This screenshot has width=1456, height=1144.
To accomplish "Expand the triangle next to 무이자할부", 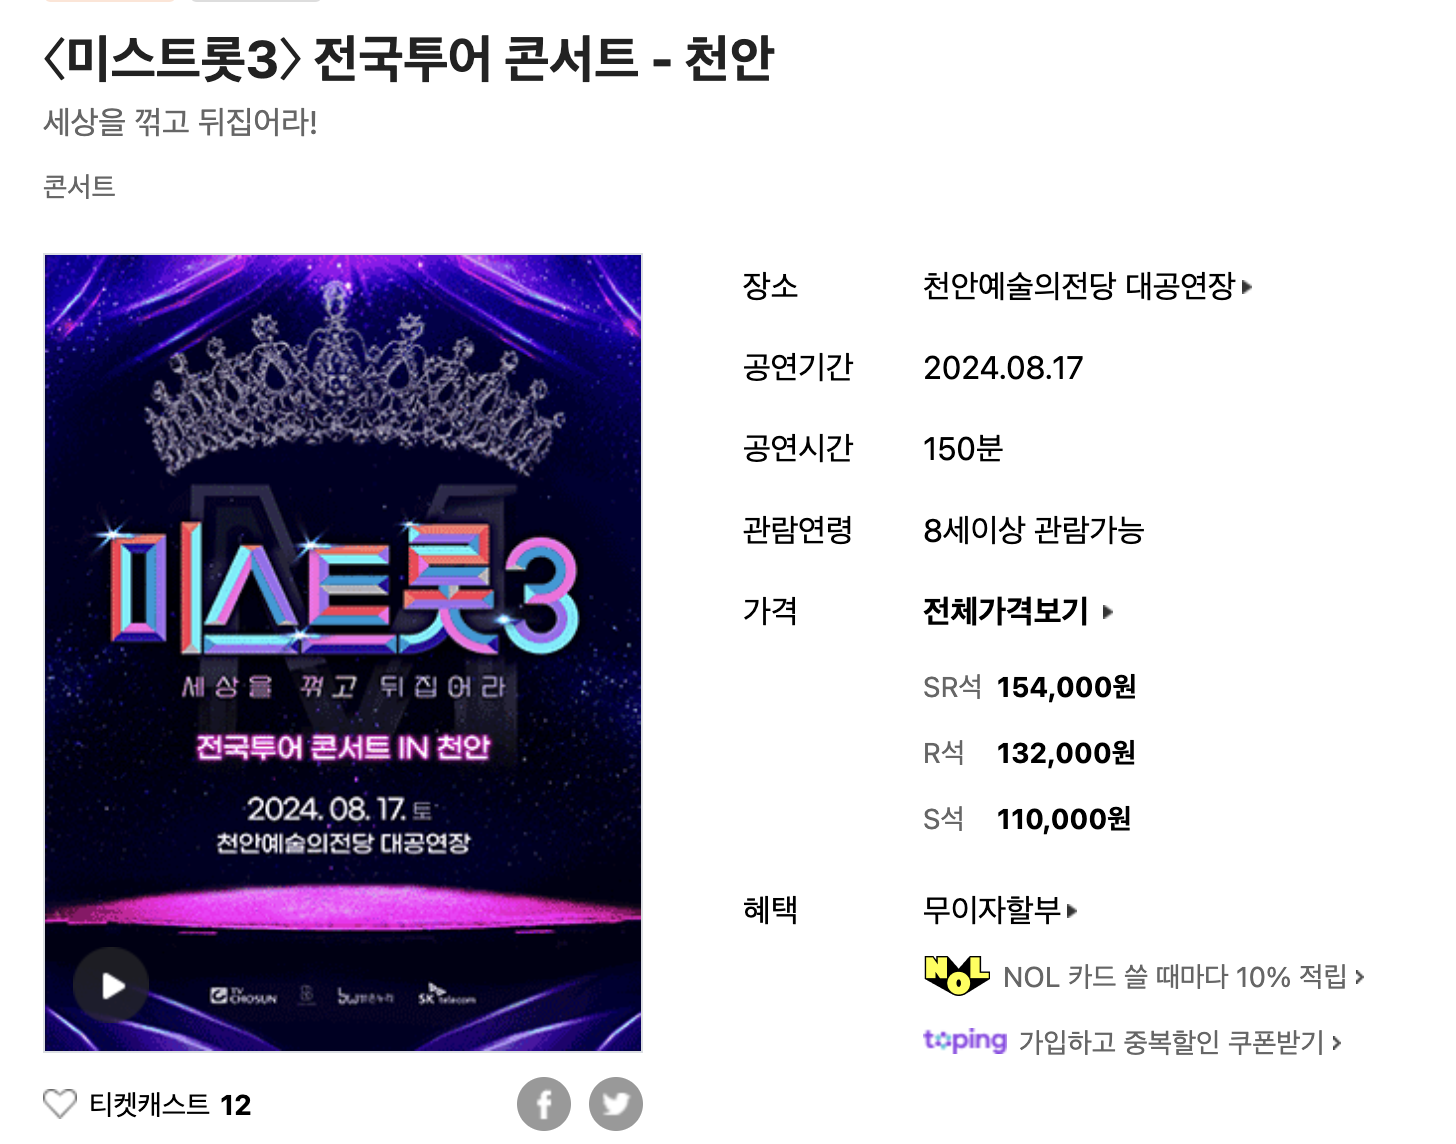I will (x=1072, y=911).
